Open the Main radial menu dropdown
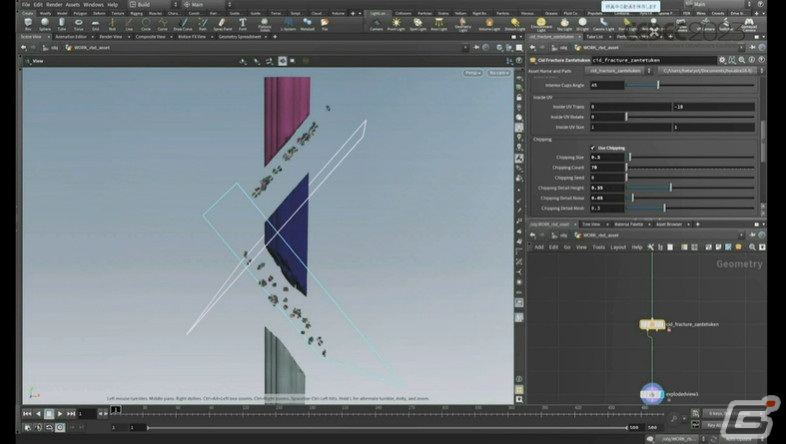This screenshot has height=444, width=786. [x=207, y=5]
